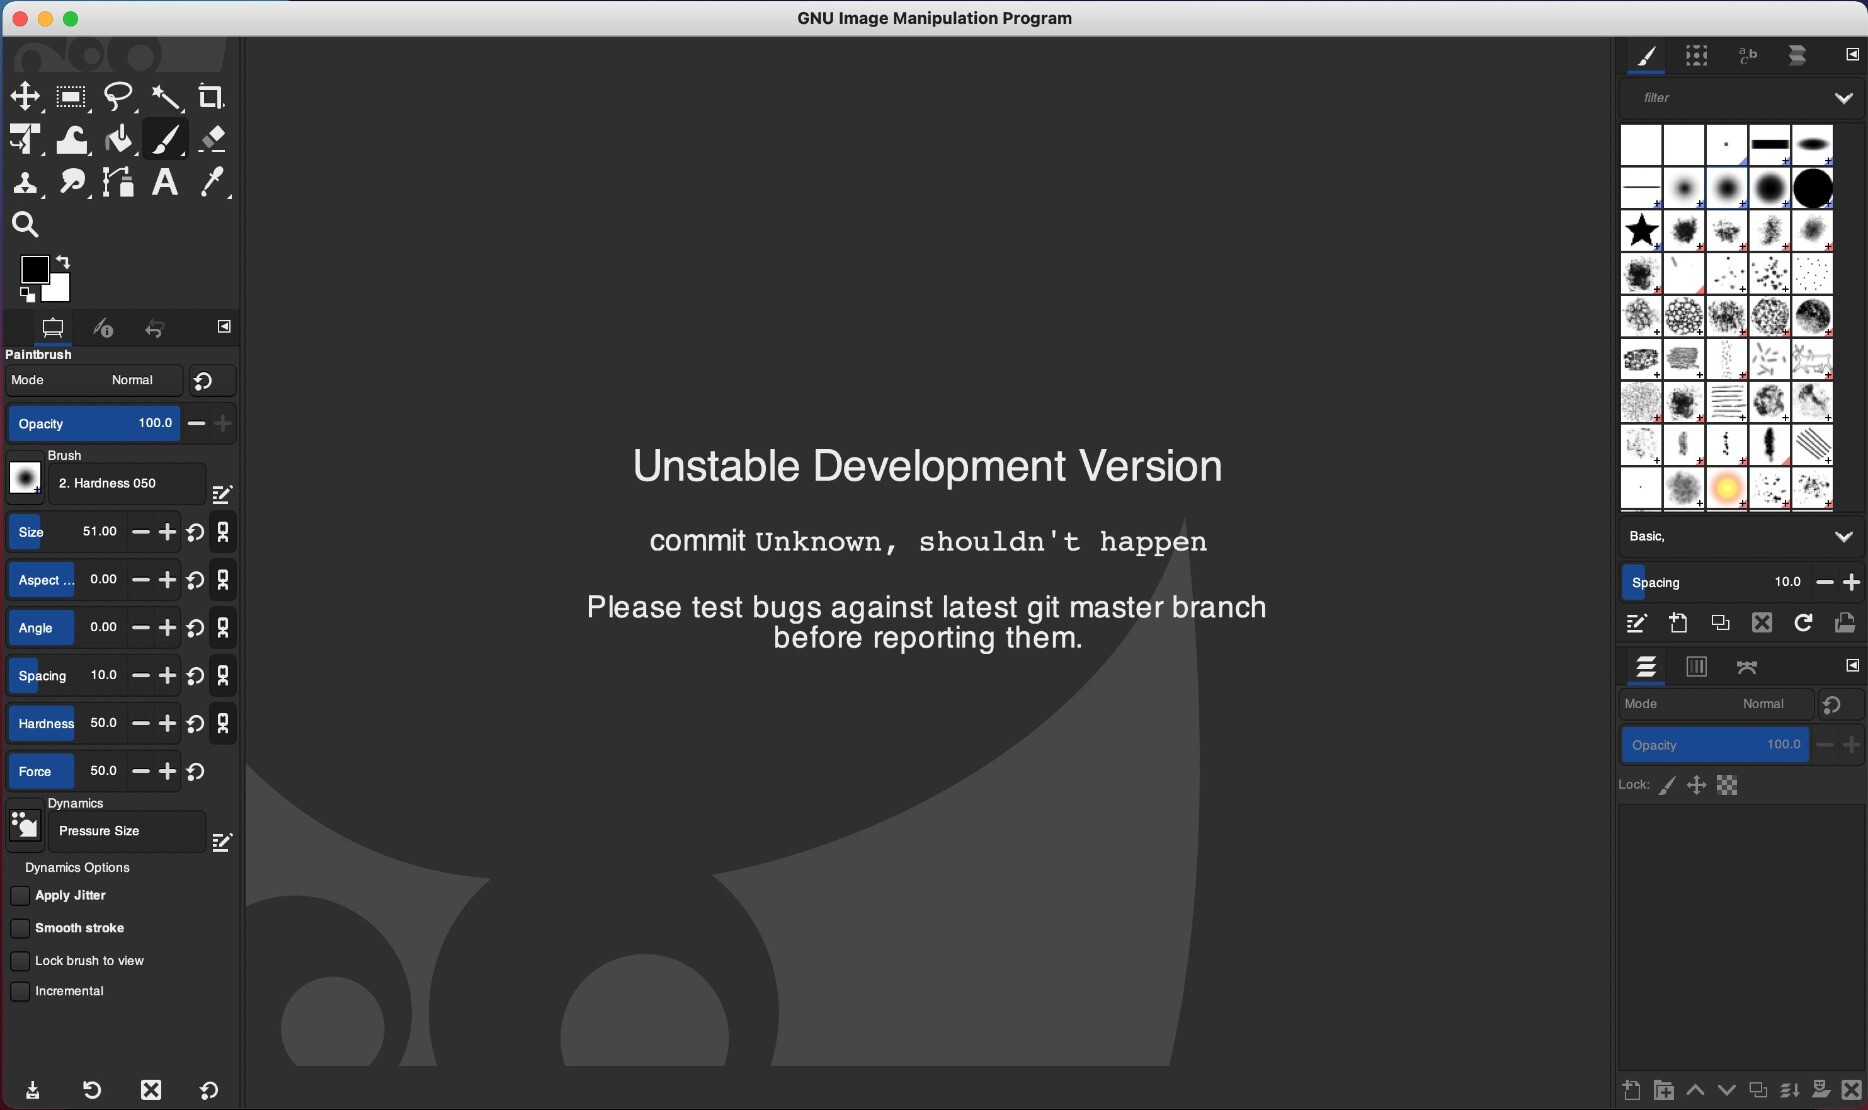Switch to the Channels tab
Screen dimensions: 1868x1110
pos(1696,667)
